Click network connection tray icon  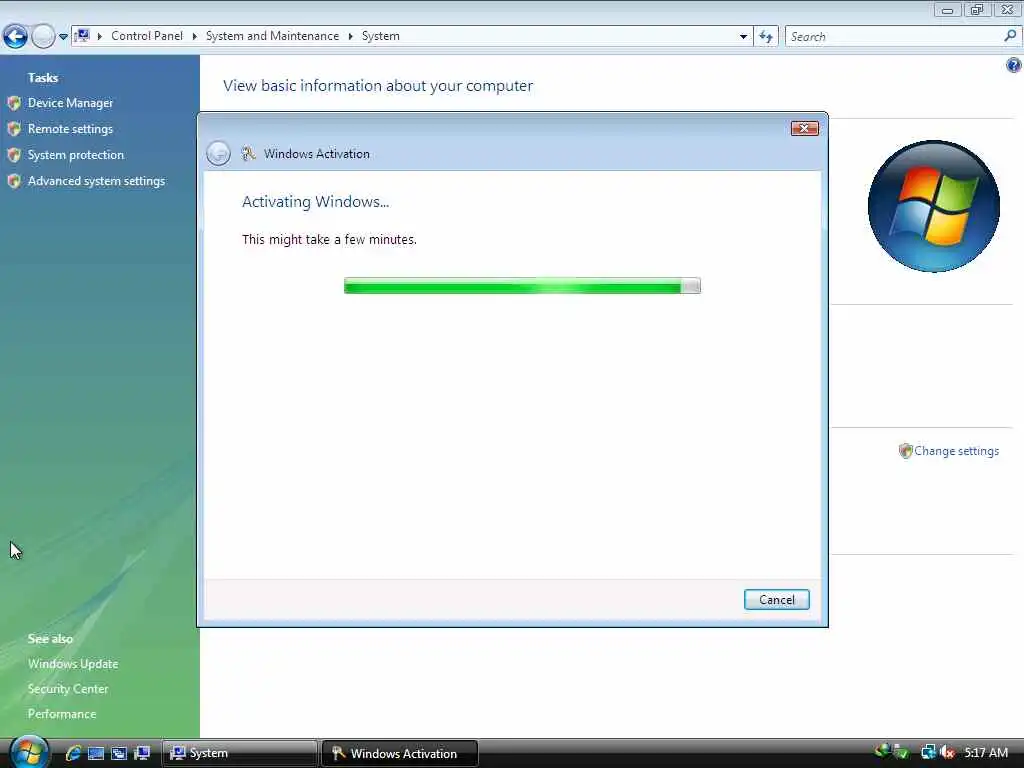928,752
